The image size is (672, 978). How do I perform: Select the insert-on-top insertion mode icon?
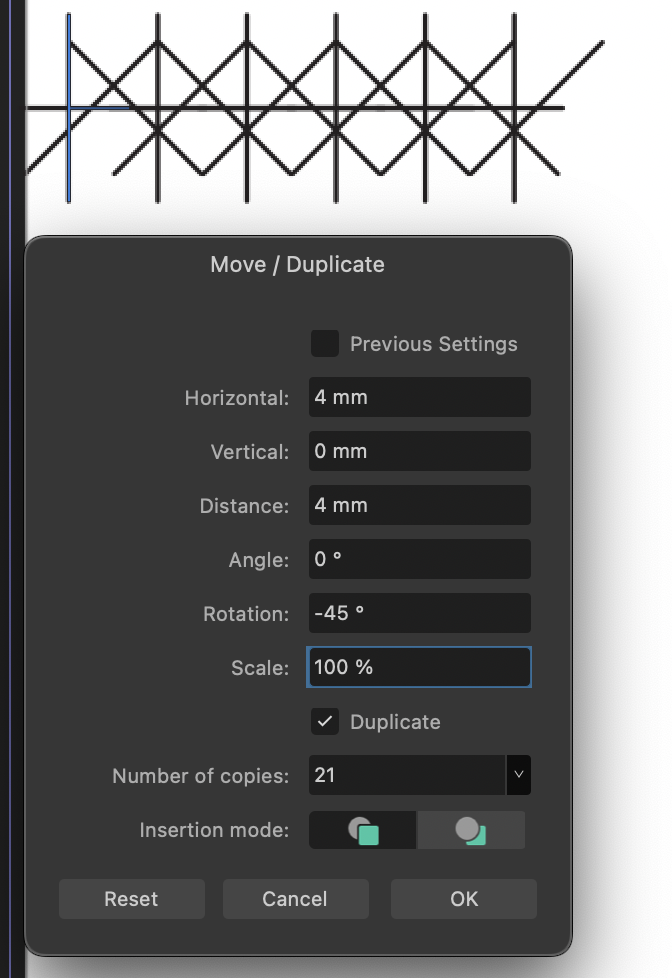click(363, 829)
